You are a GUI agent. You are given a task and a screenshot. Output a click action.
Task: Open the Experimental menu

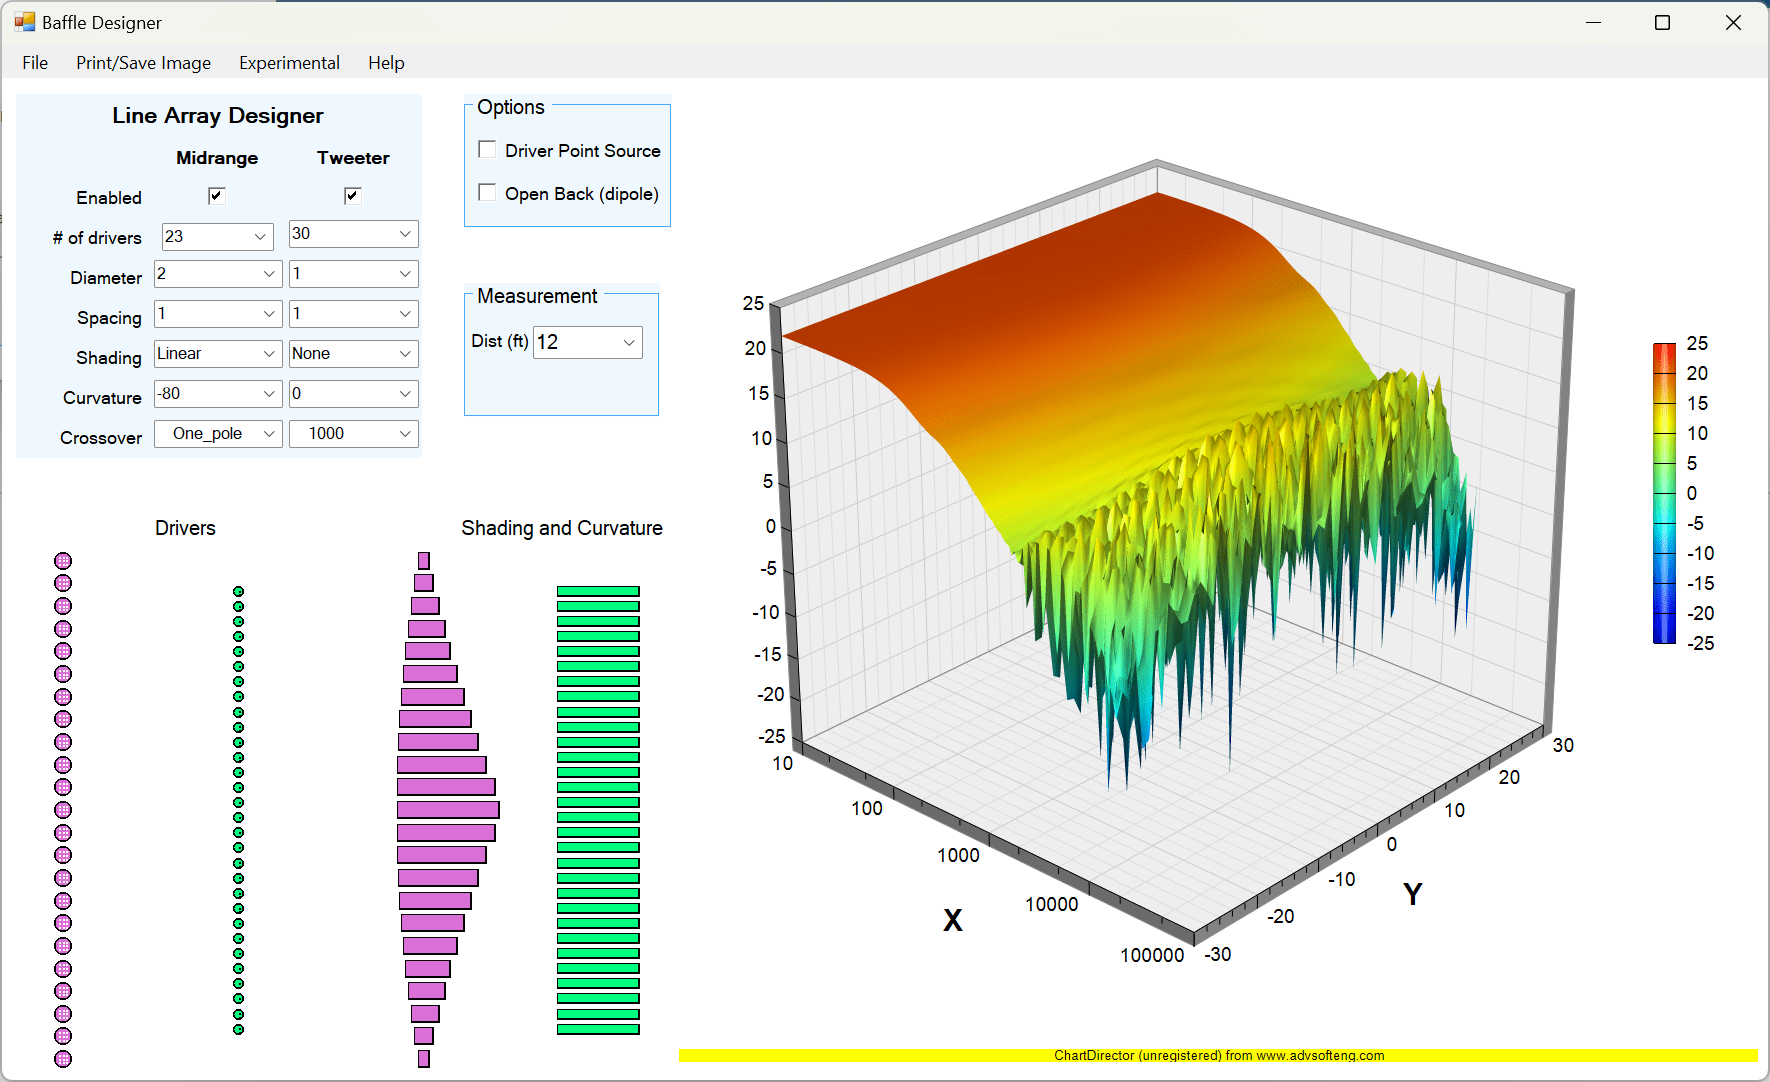point(289,63)
